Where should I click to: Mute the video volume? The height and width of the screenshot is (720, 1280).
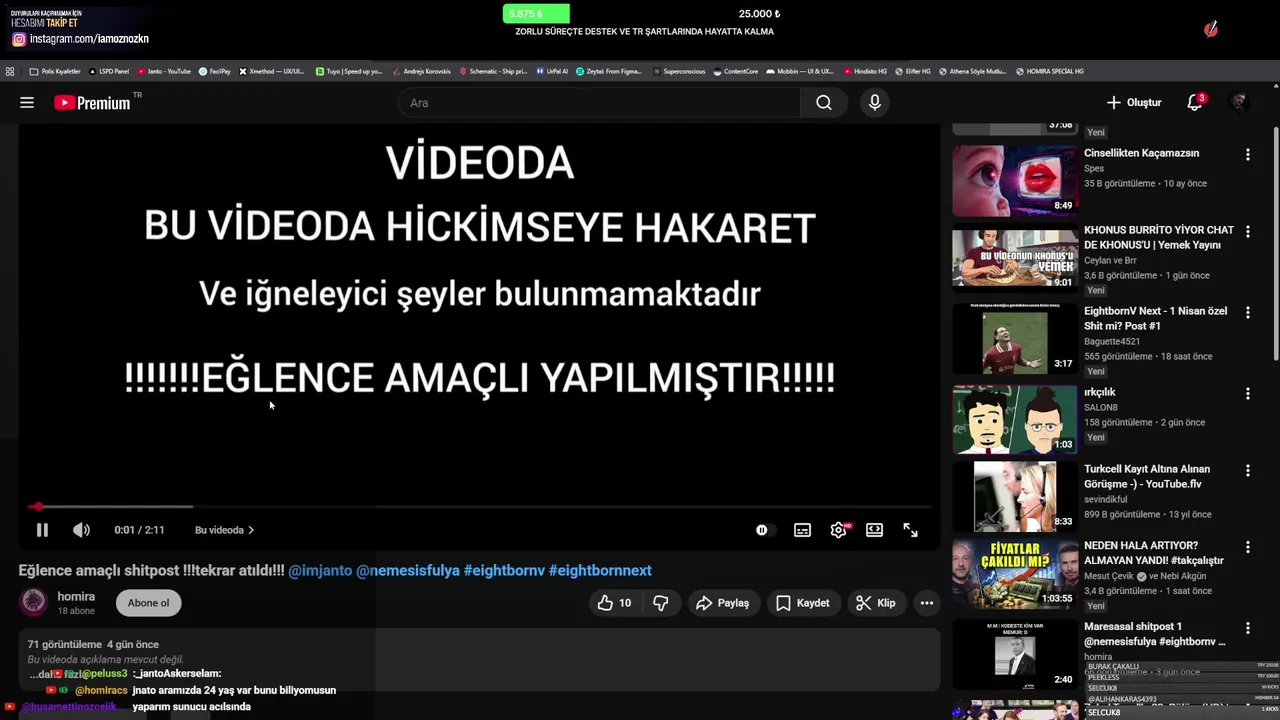(81, 530)
